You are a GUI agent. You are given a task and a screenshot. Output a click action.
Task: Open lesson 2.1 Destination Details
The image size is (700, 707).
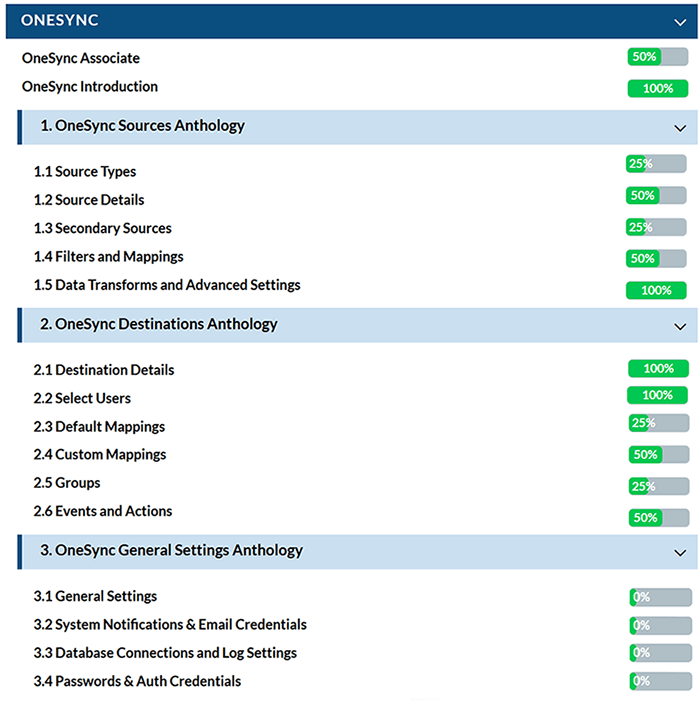(104, 370)
